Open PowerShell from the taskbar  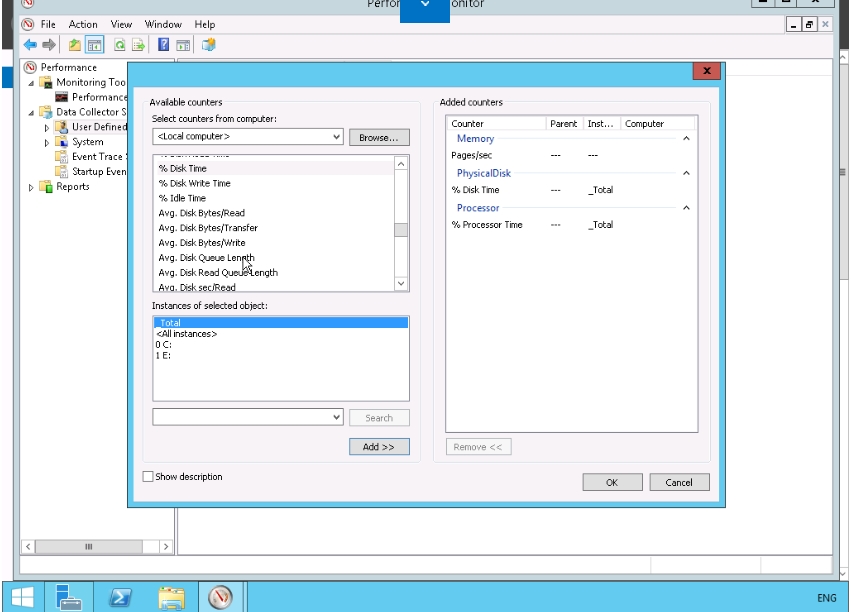pyautogui.click(x=121, y=597)
